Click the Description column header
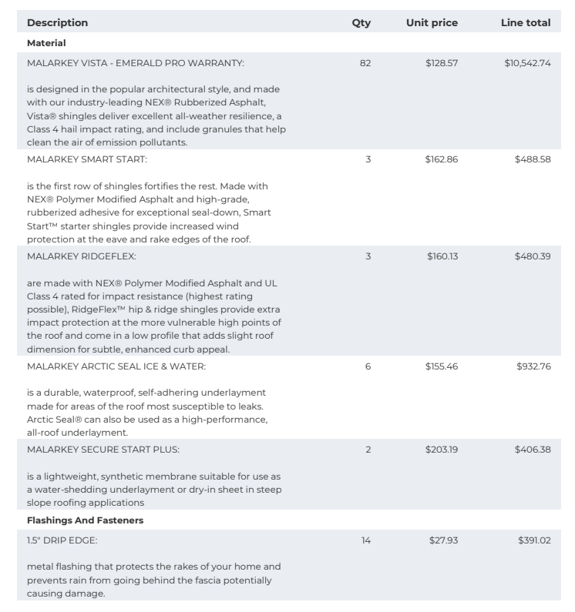575x612 pixels. point(57,23)
